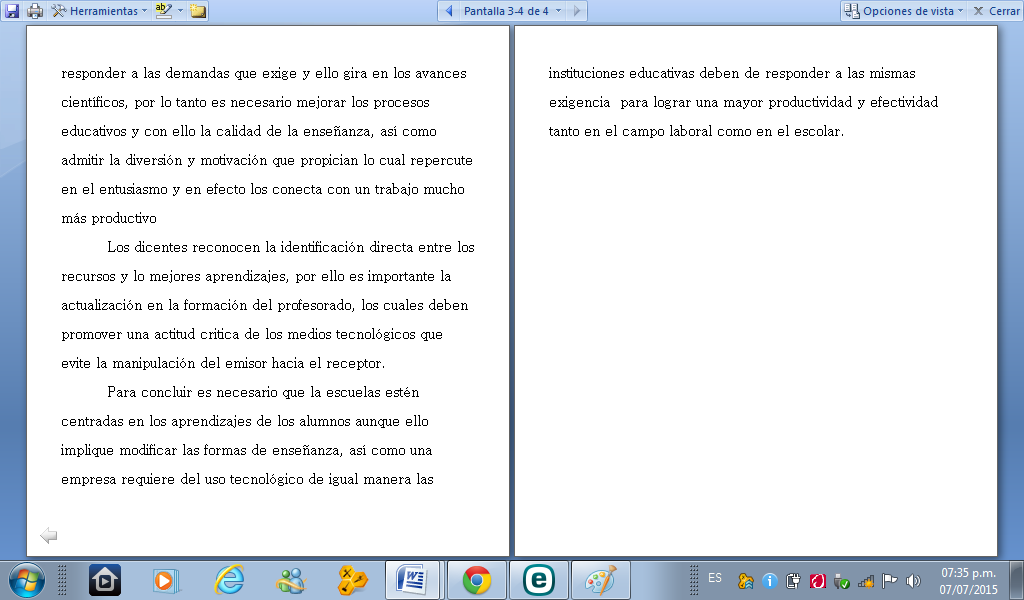Screen dimensions: 1024x600
Task: Open Opciones de vista menu
Action: tap(903, 11)
